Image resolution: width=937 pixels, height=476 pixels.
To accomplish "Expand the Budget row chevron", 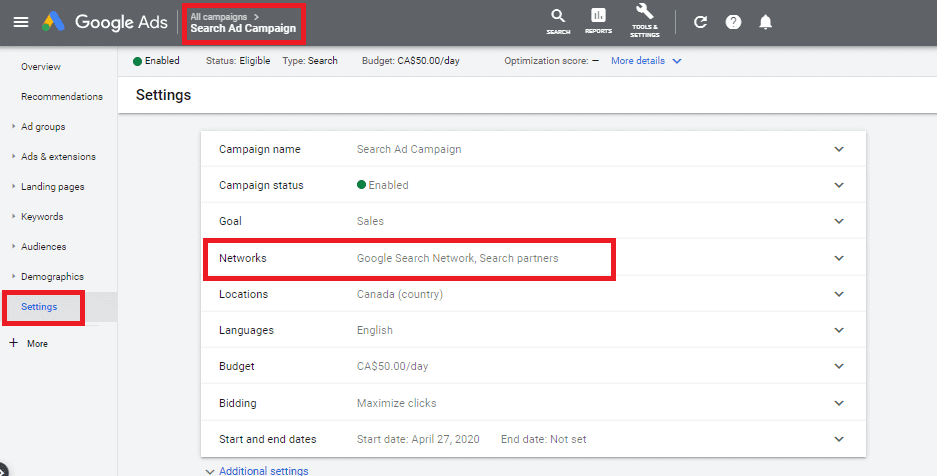I will [x=839, y=366].
